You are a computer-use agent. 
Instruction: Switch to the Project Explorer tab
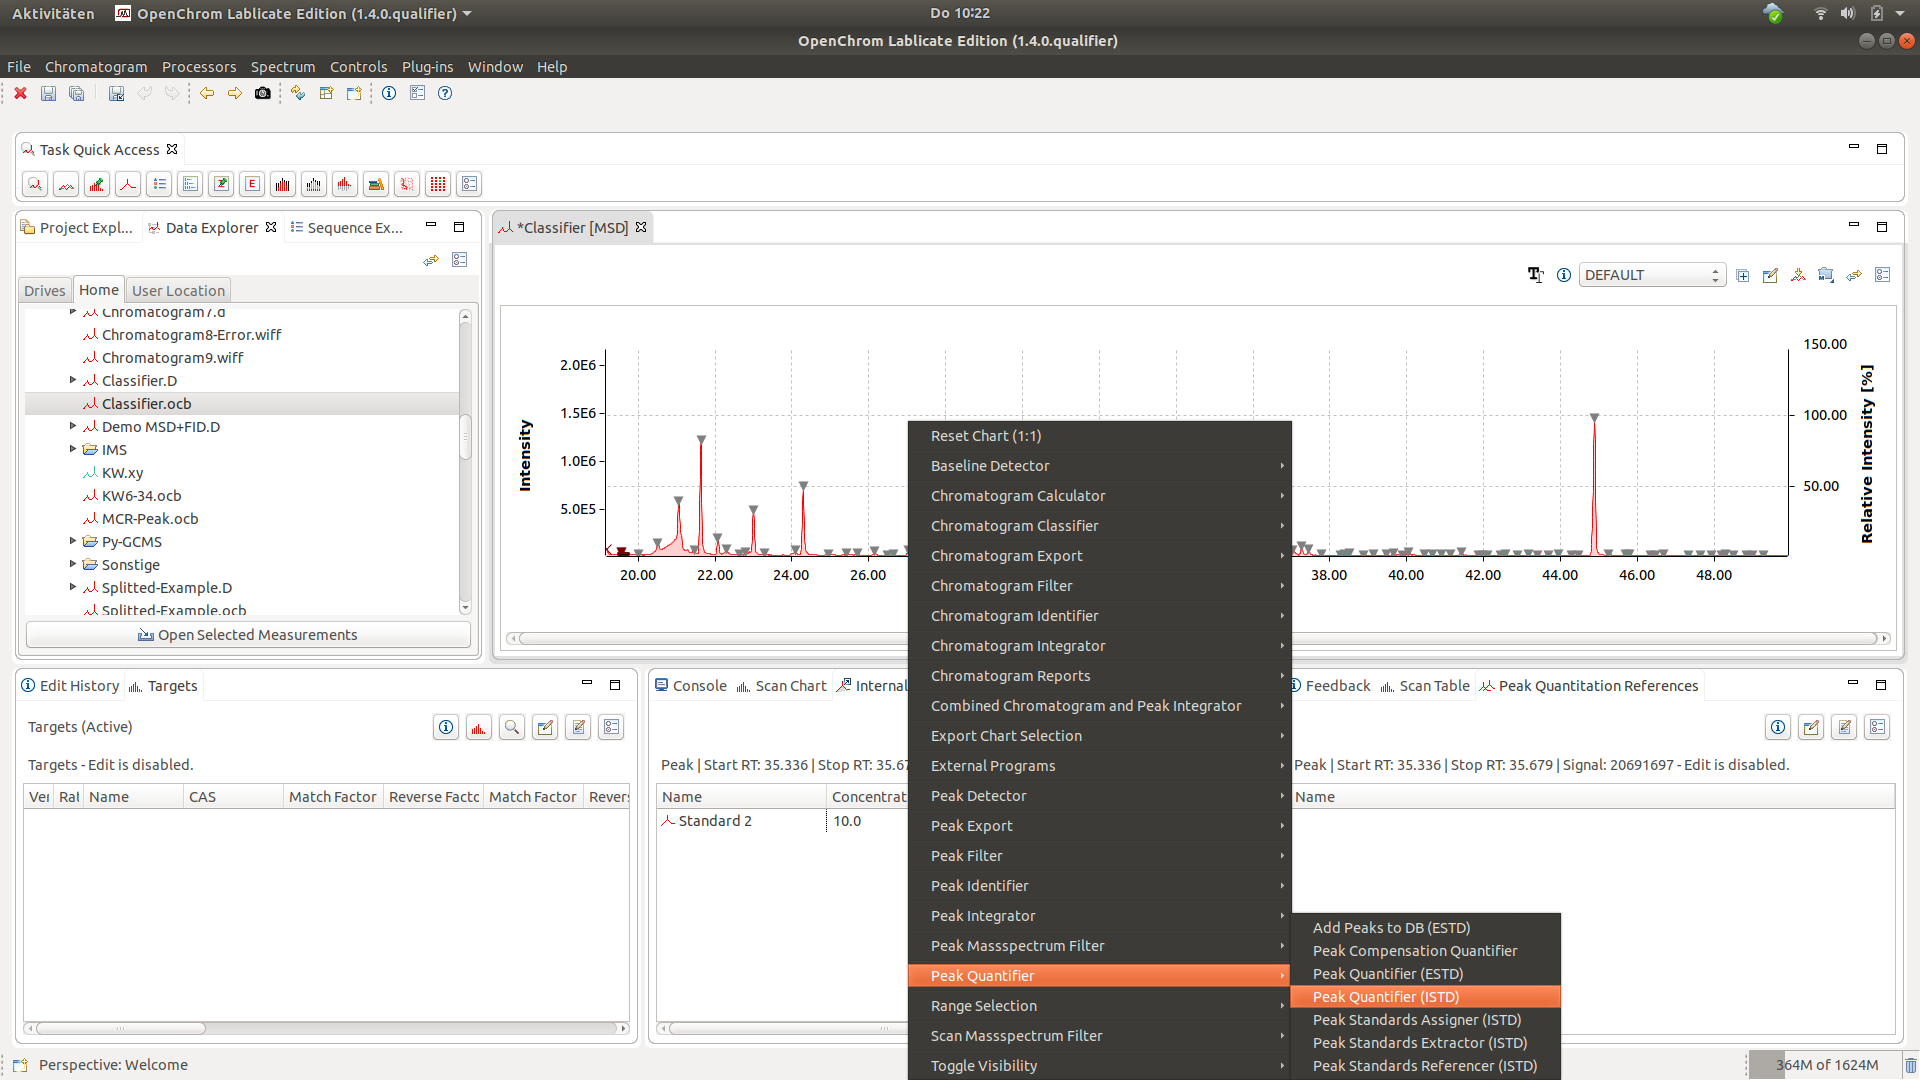[77, 228]
